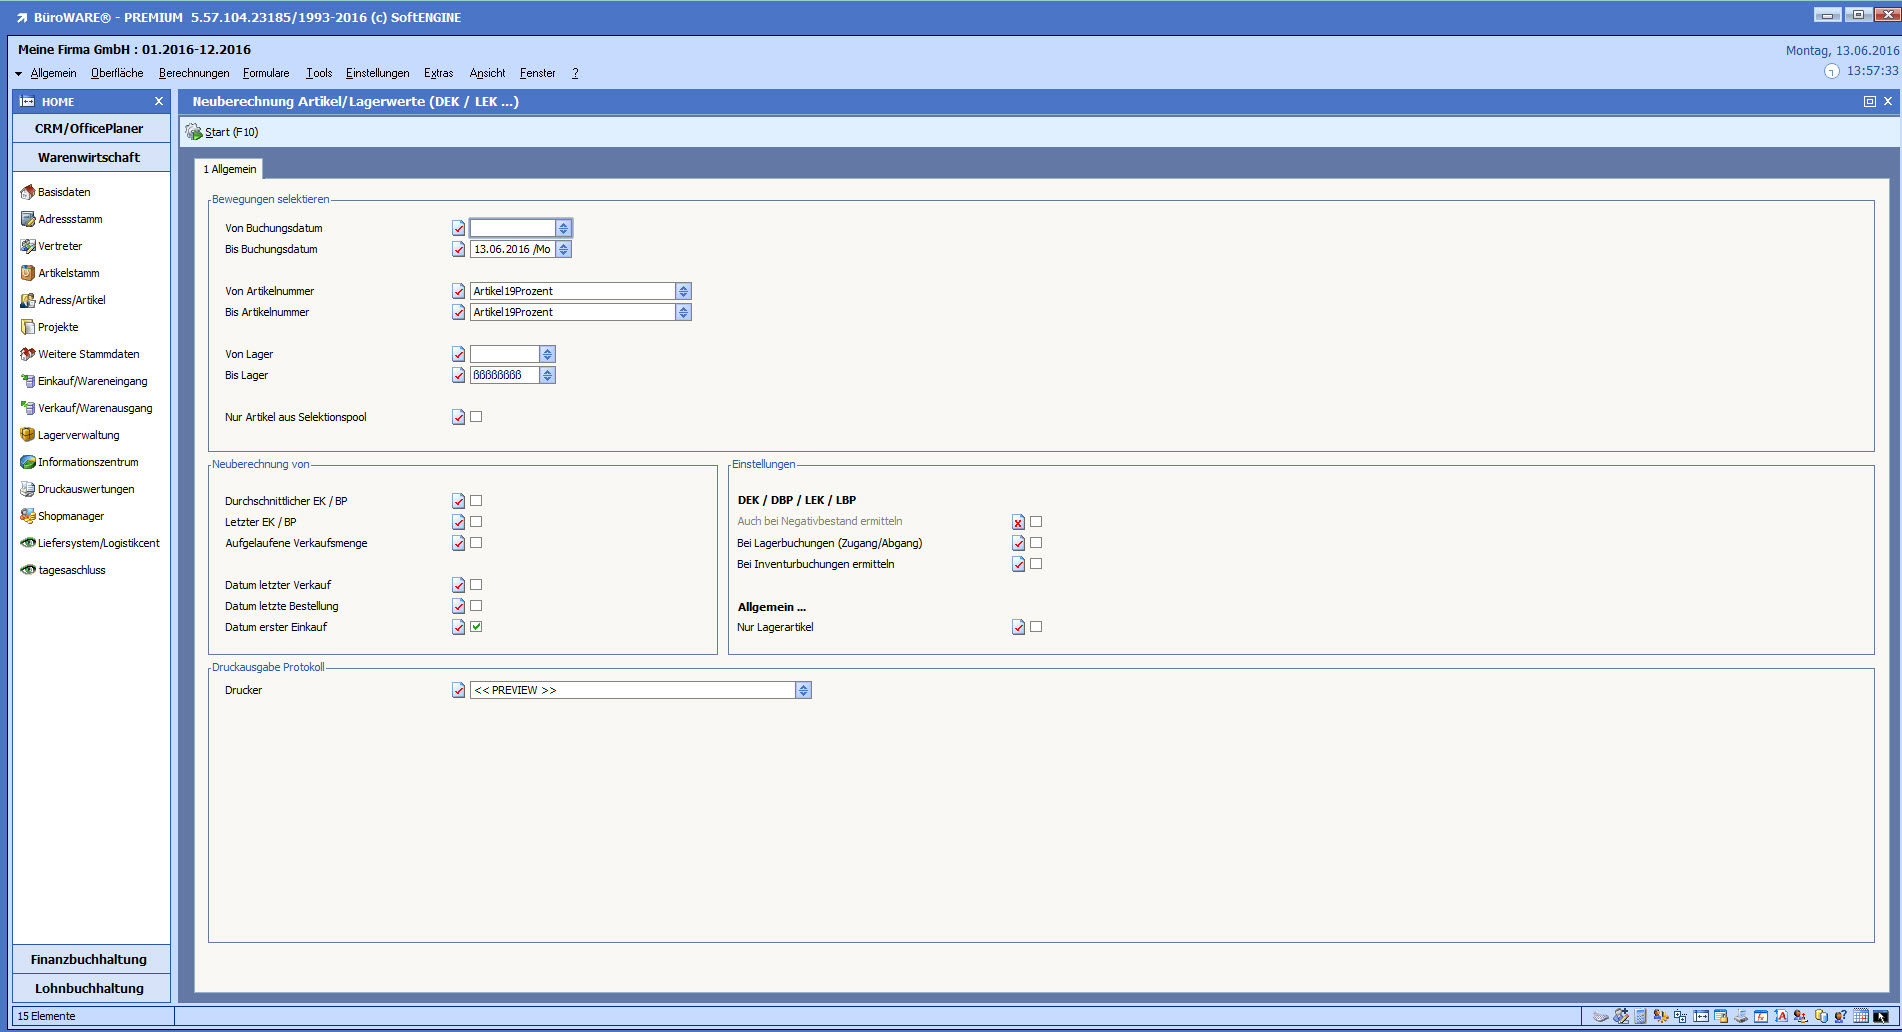
Task: Click the Start (F10) toolbar icon
Action: click(x=194, y=132)
